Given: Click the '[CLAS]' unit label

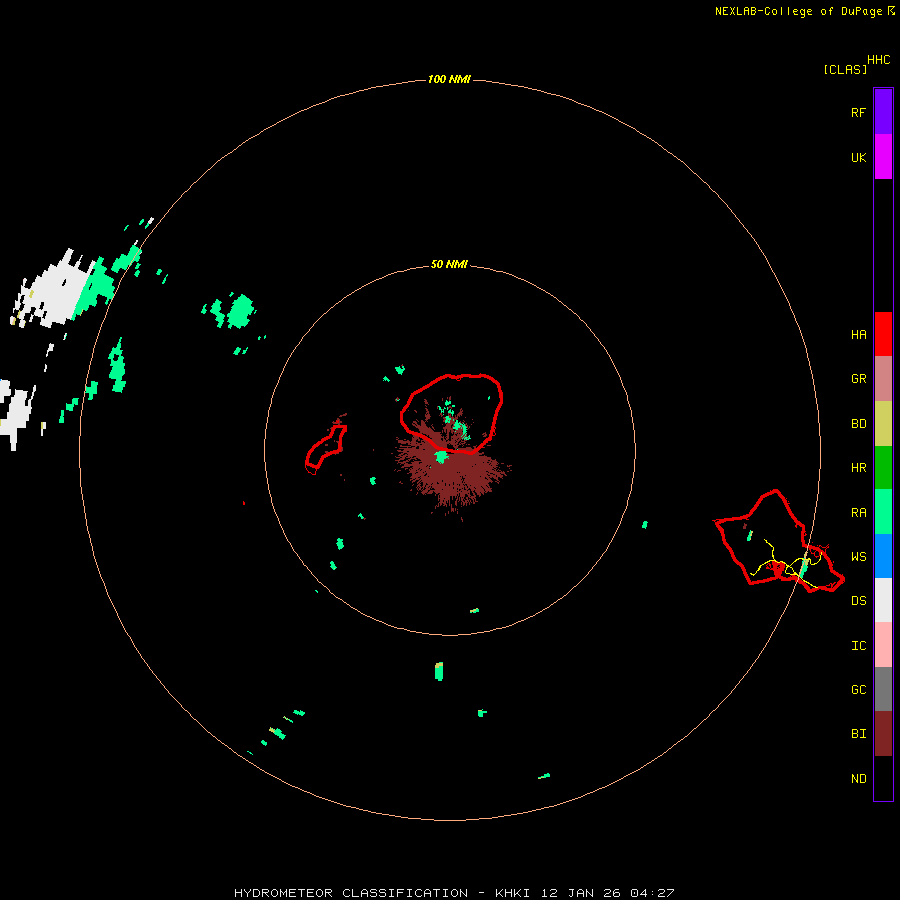Looking at the screenshot, I should coord(845,69).
